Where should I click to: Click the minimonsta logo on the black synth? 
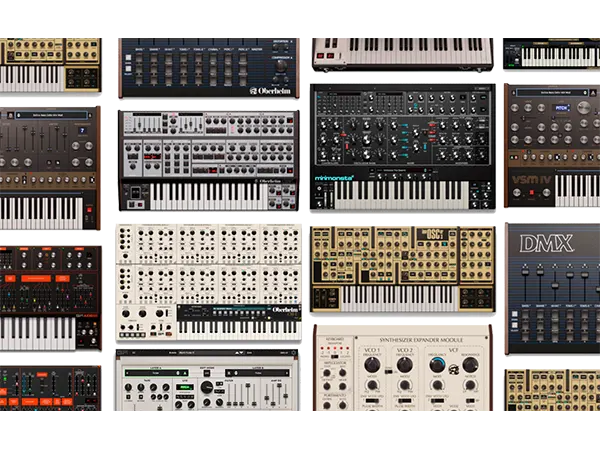pos(334,178)
